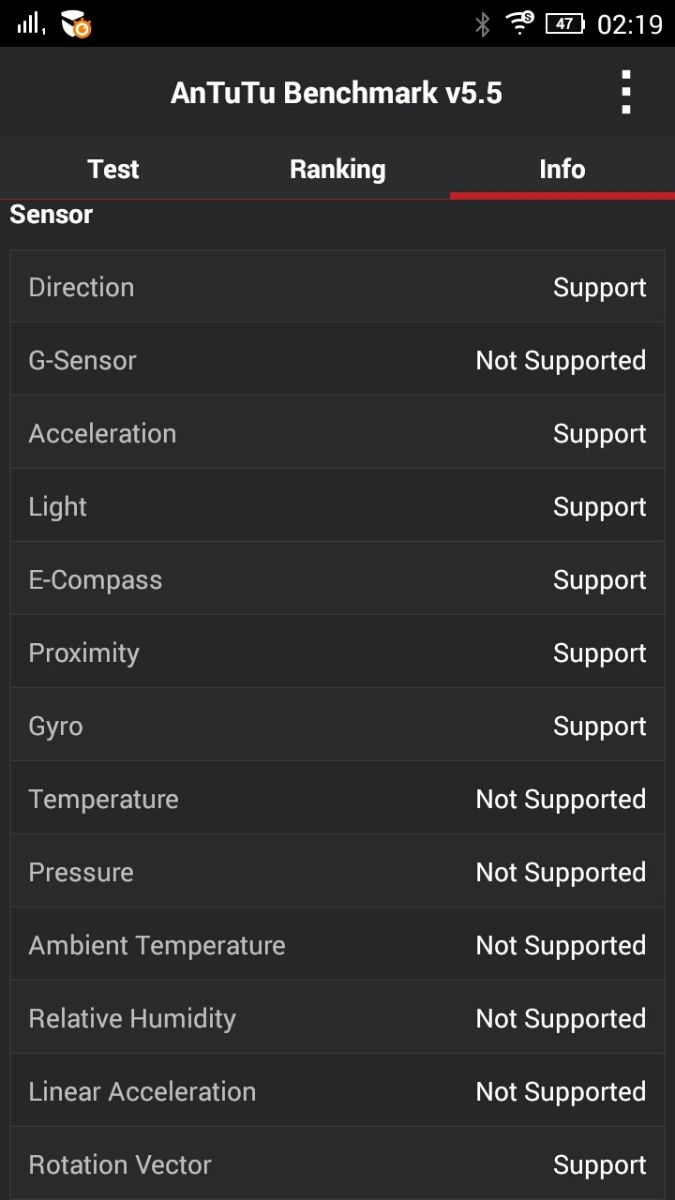The width and height of the screenshot is (675, 1200).
Task: Select the Proximity sensor row
Action: (337, 652)
